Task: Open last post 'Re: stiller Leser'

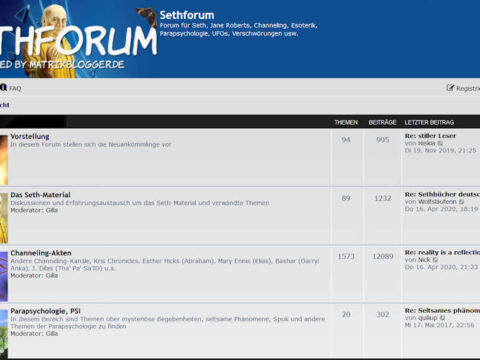Action: point(430,136)
